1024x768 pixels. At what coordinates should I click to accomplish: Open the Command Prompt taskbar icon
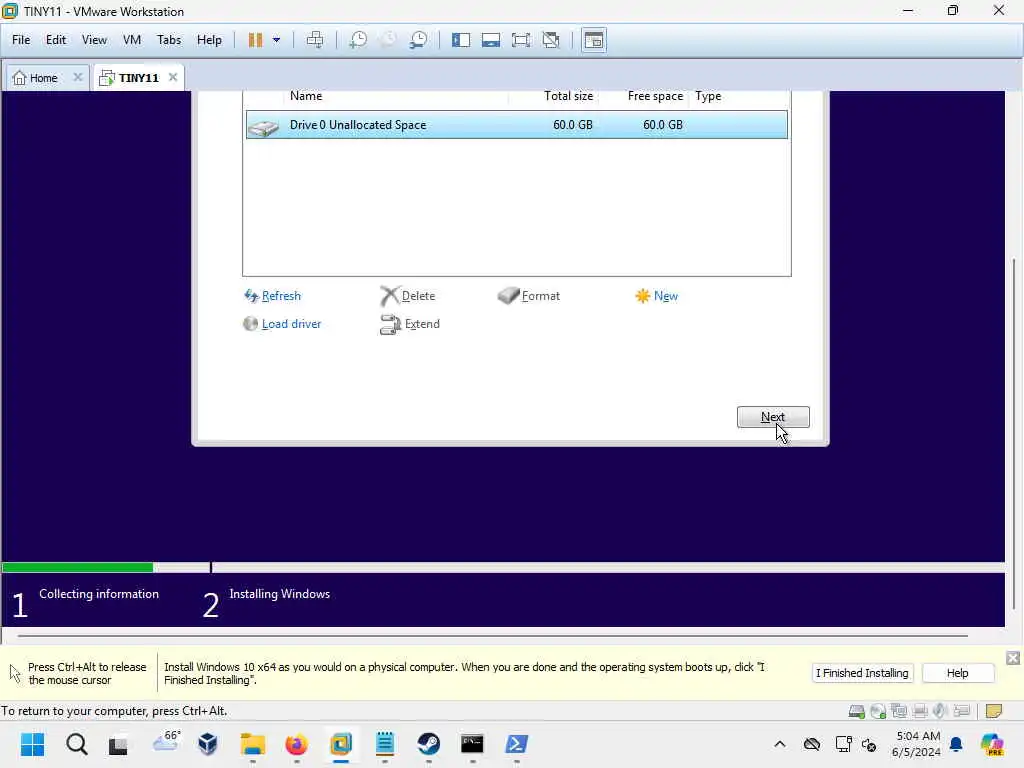click(472, 744)
